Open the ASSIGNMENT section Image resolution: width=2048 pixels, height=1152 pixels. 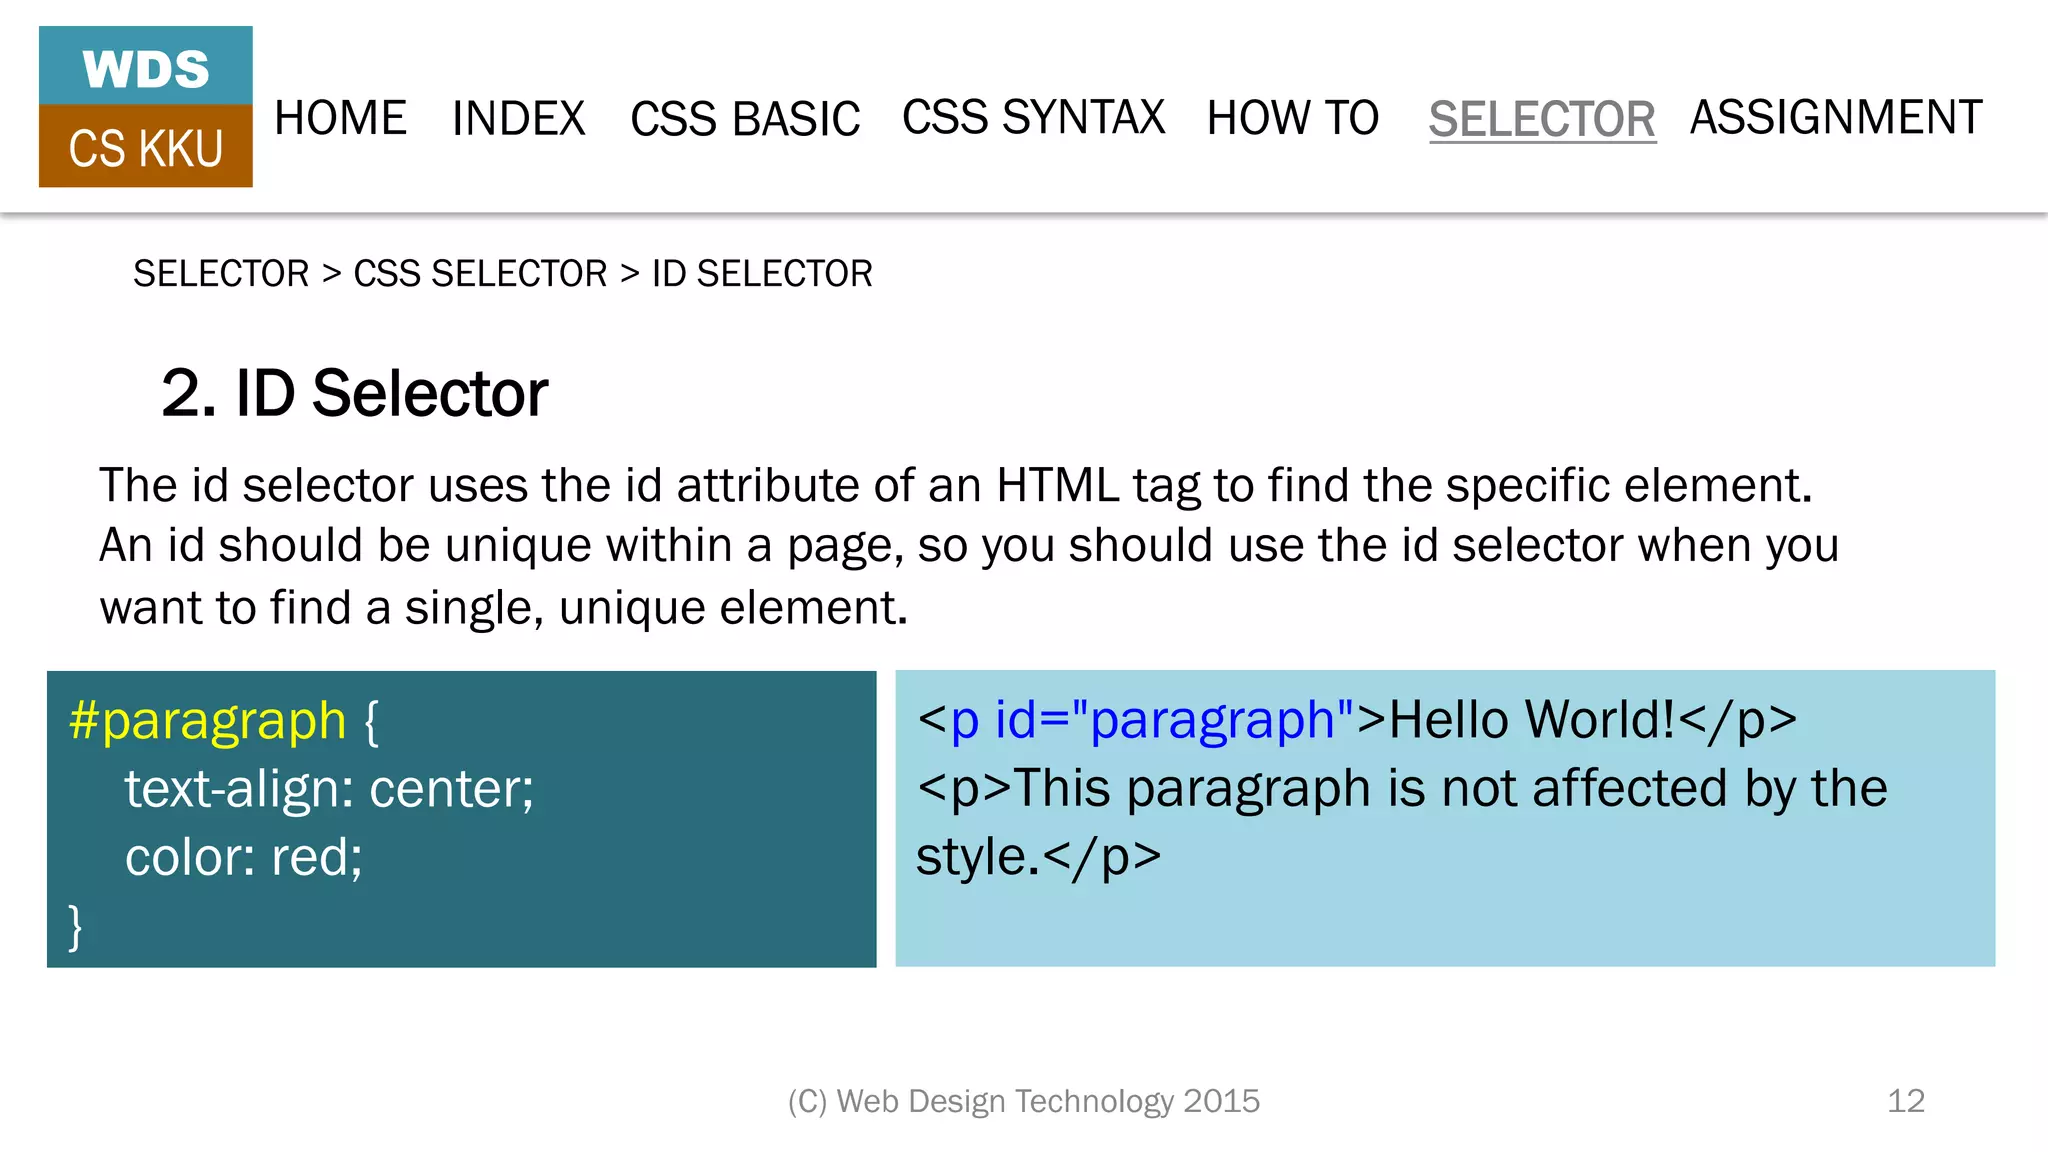click(x=1836, y=117)
